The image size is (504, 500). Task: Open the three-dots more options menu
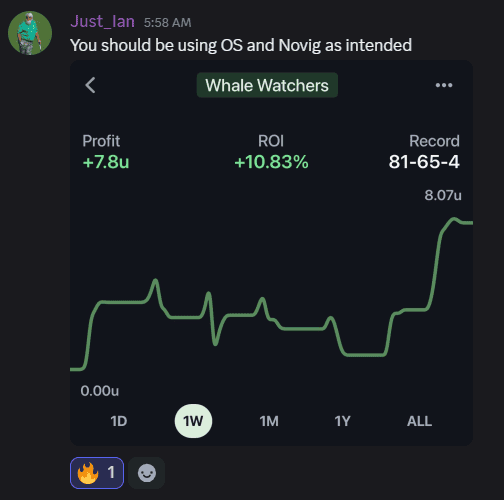444,85
